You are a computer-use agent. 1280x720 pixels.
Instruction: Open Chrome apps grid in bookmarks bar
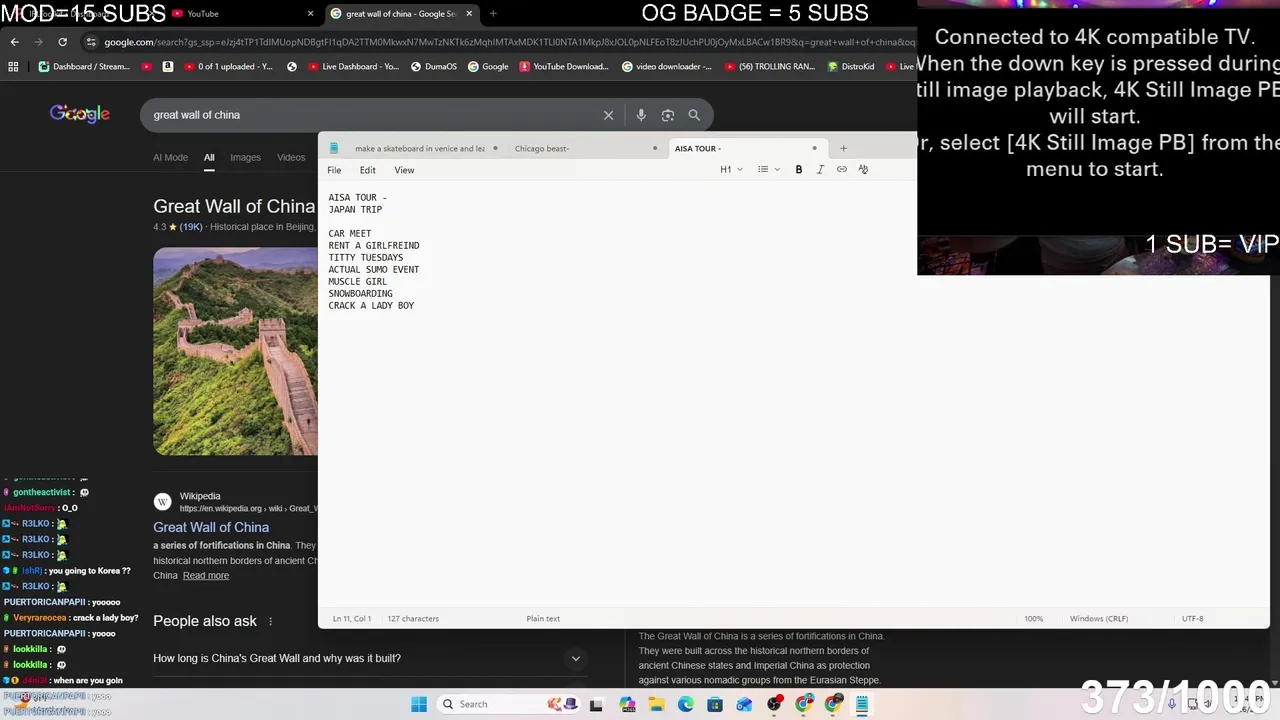(x=13, y=67)
